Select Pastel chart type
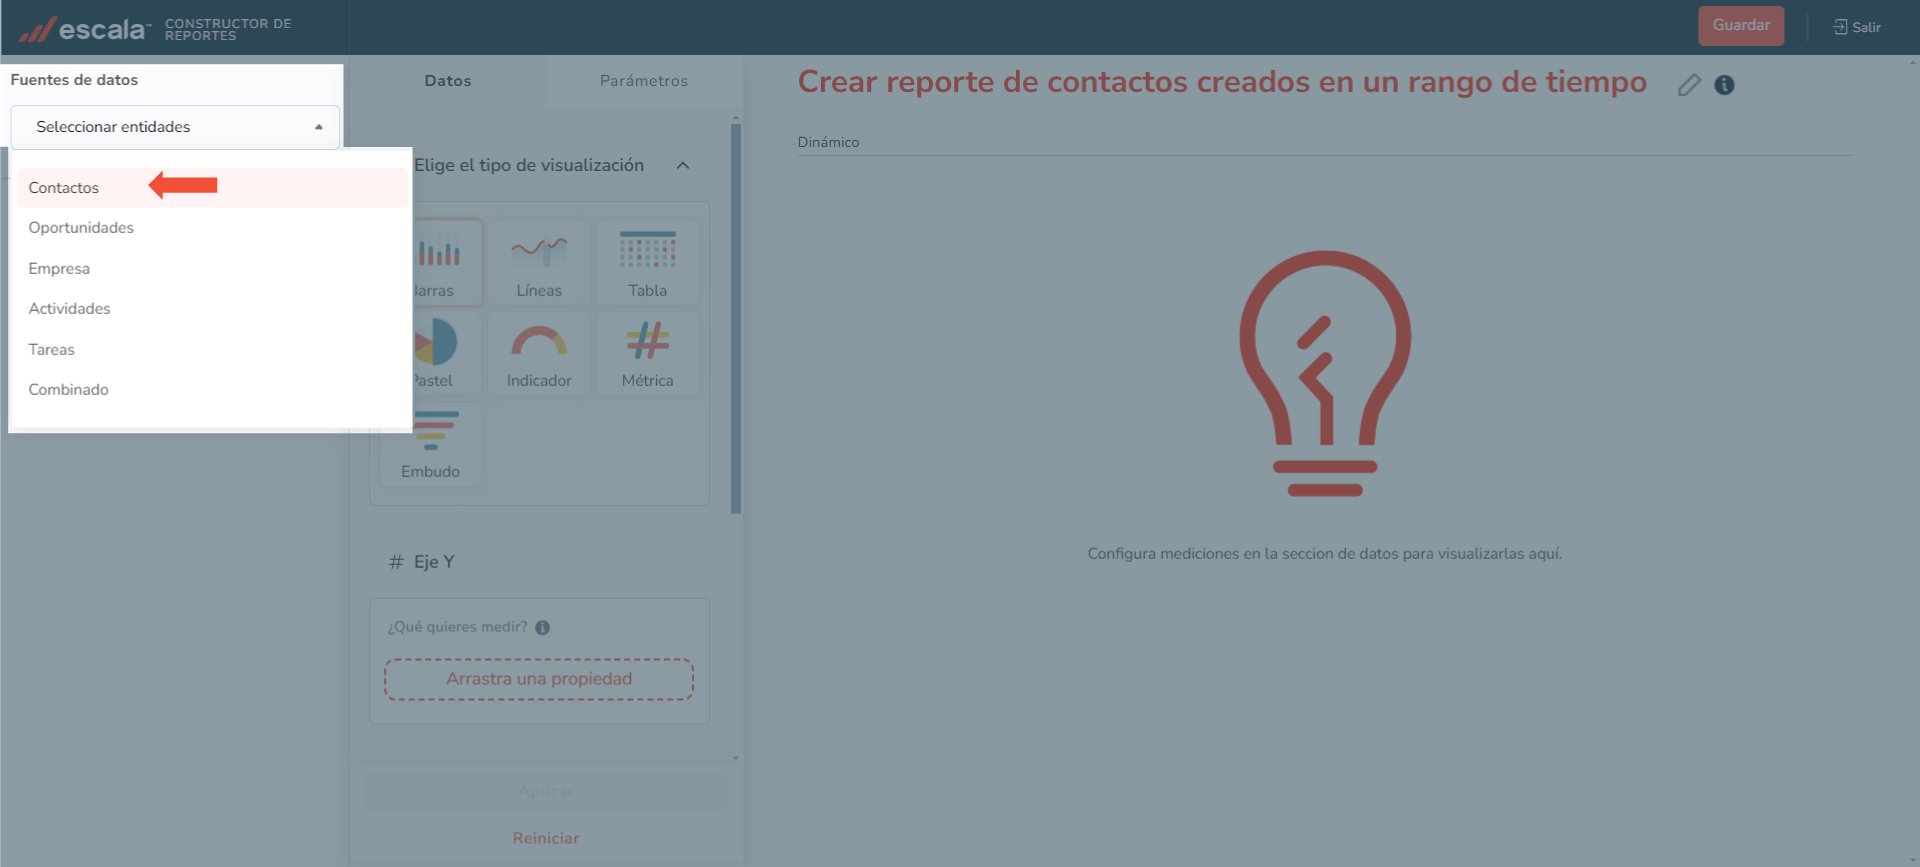1920x867 pixels. [x=447, y=353]
